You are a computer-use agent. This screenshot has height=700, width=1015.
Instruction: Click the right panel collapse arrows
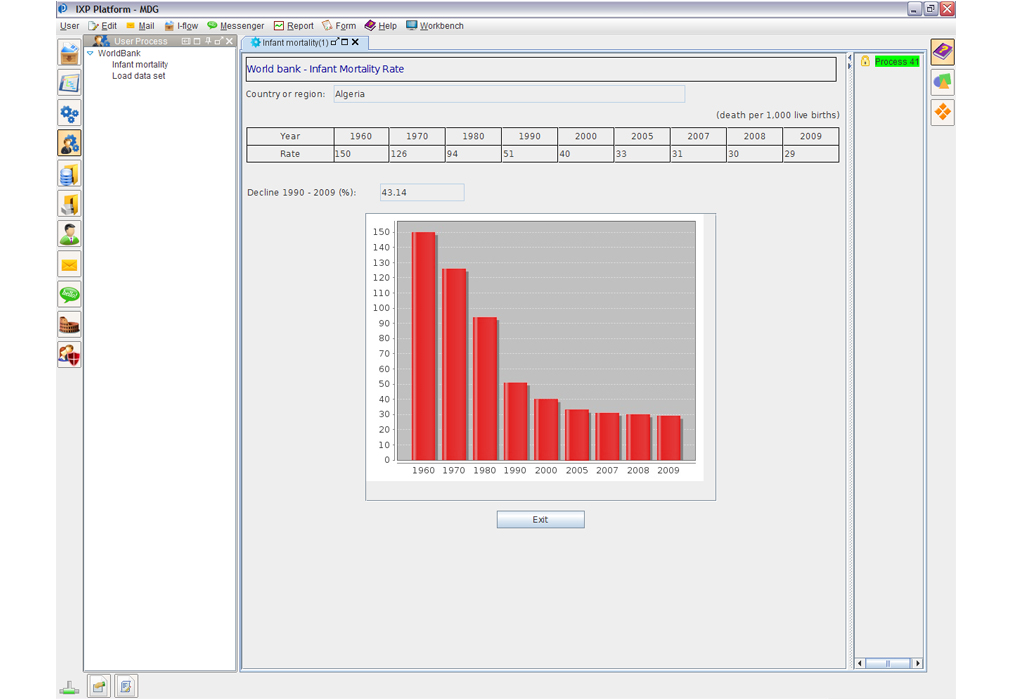coord(849,62)
